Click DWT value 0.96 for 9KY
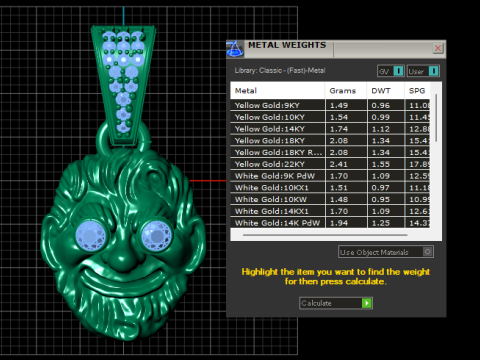Image resolution: width=480 pixels, height=360 pixels. pos(381,105)
